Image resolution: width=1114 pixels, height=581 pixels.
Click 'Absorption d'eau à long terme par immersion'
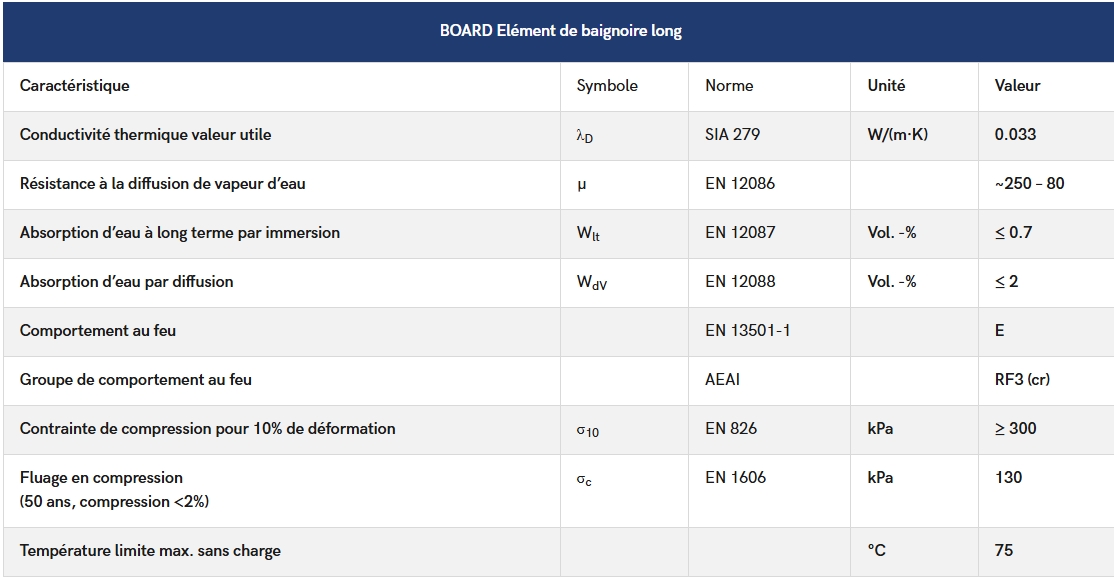[180, 232]
